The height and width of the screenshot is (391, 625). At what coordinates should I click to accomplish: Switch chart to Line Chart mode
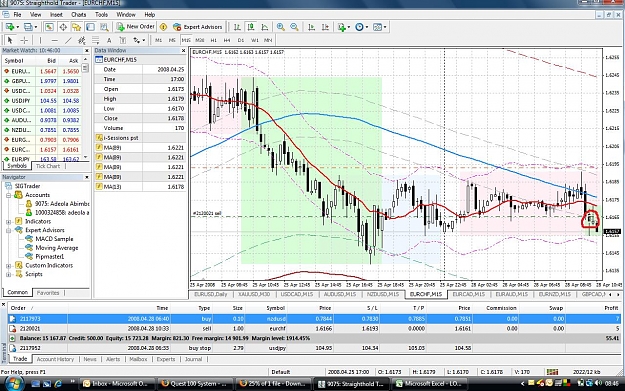pos(264,27)
